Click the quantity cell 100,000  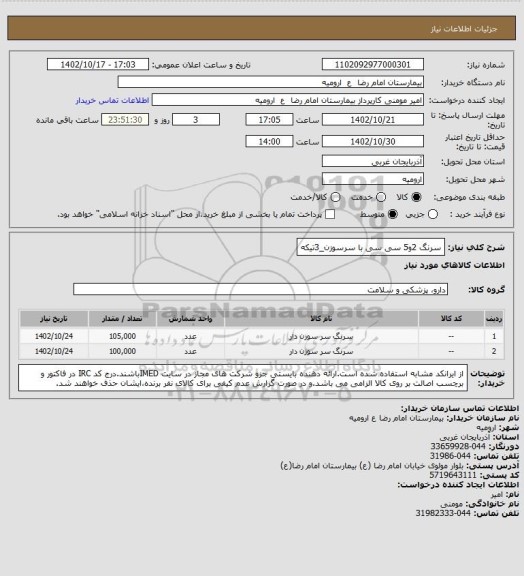point(122,351)
